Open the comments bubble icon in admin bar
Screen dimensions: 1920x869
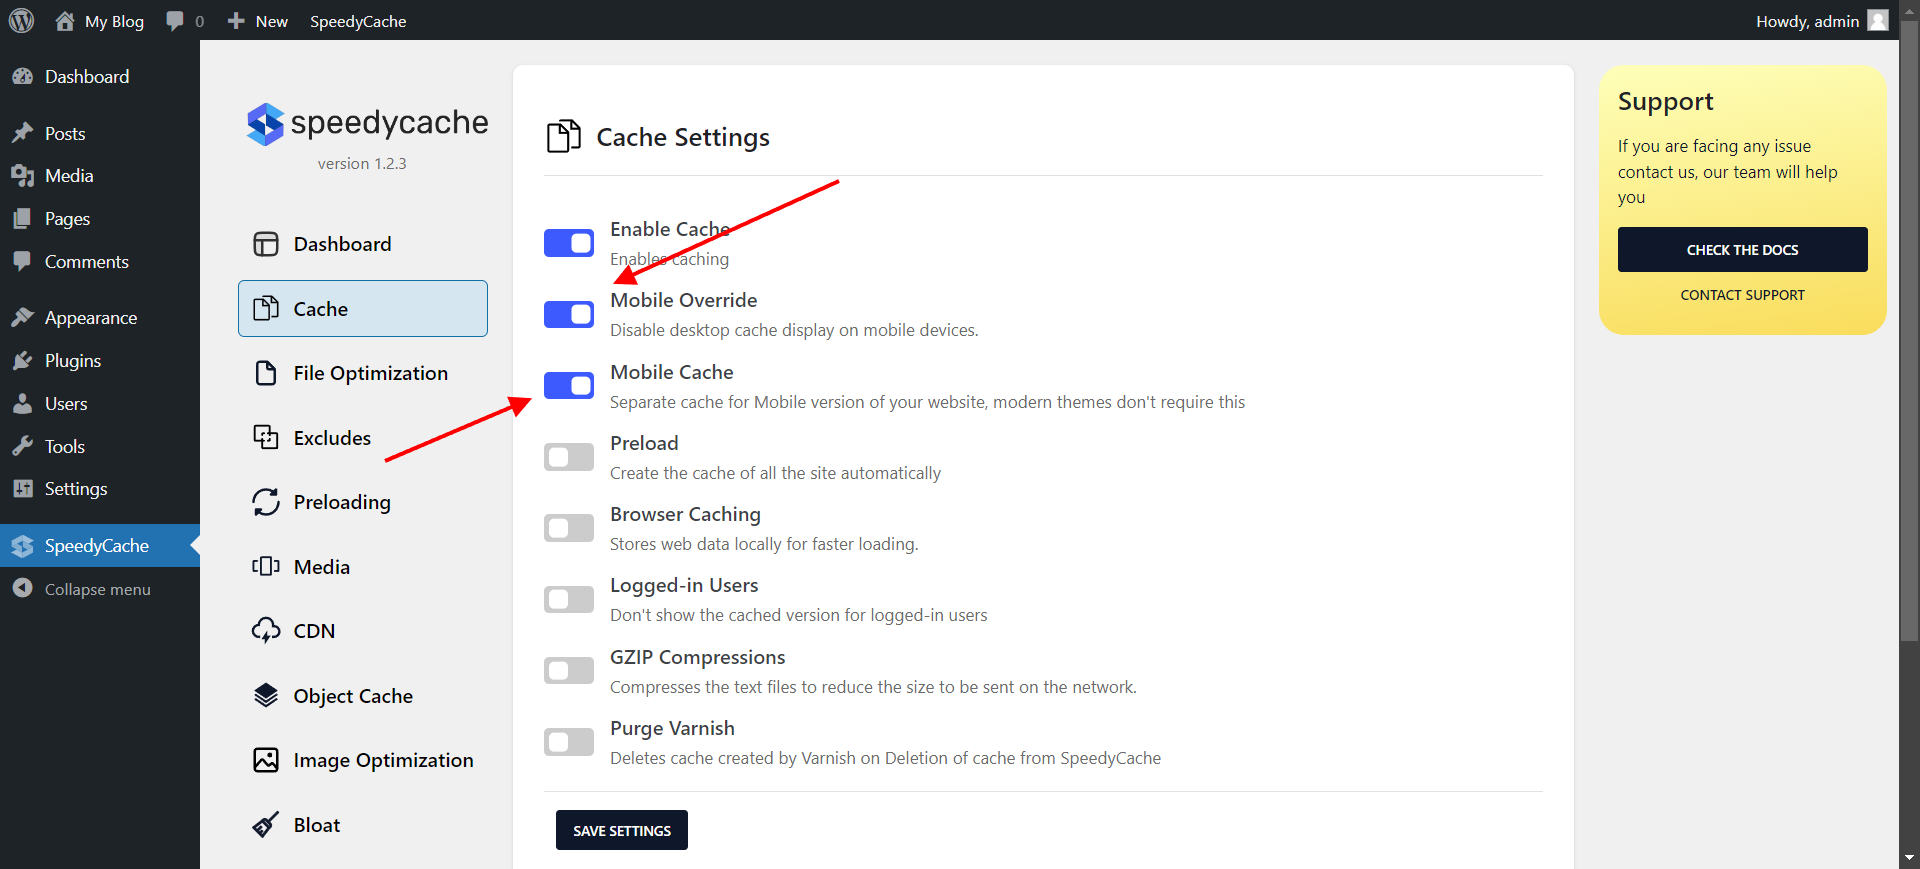175,21
